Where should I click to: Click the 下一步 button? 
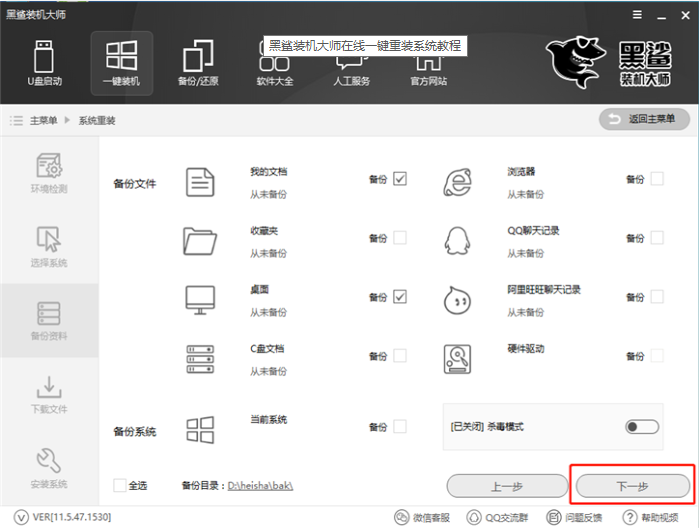pos(630,486)
